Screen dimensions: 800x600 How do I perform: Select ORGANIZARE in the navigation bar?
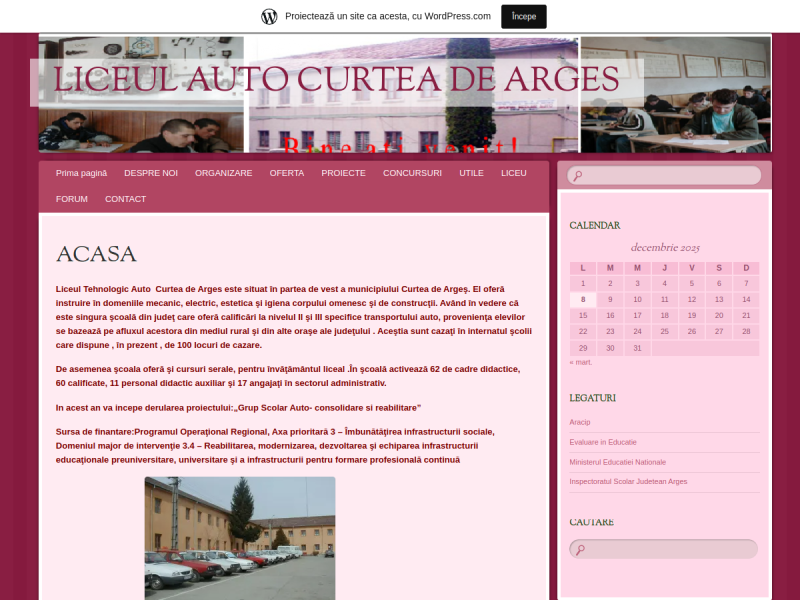click(x=224, y=172)
